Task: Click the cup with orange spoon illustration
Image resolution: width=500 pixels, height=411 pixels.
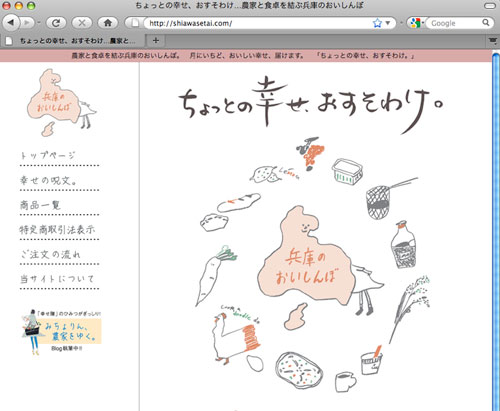Action: (x=372, y=361)
